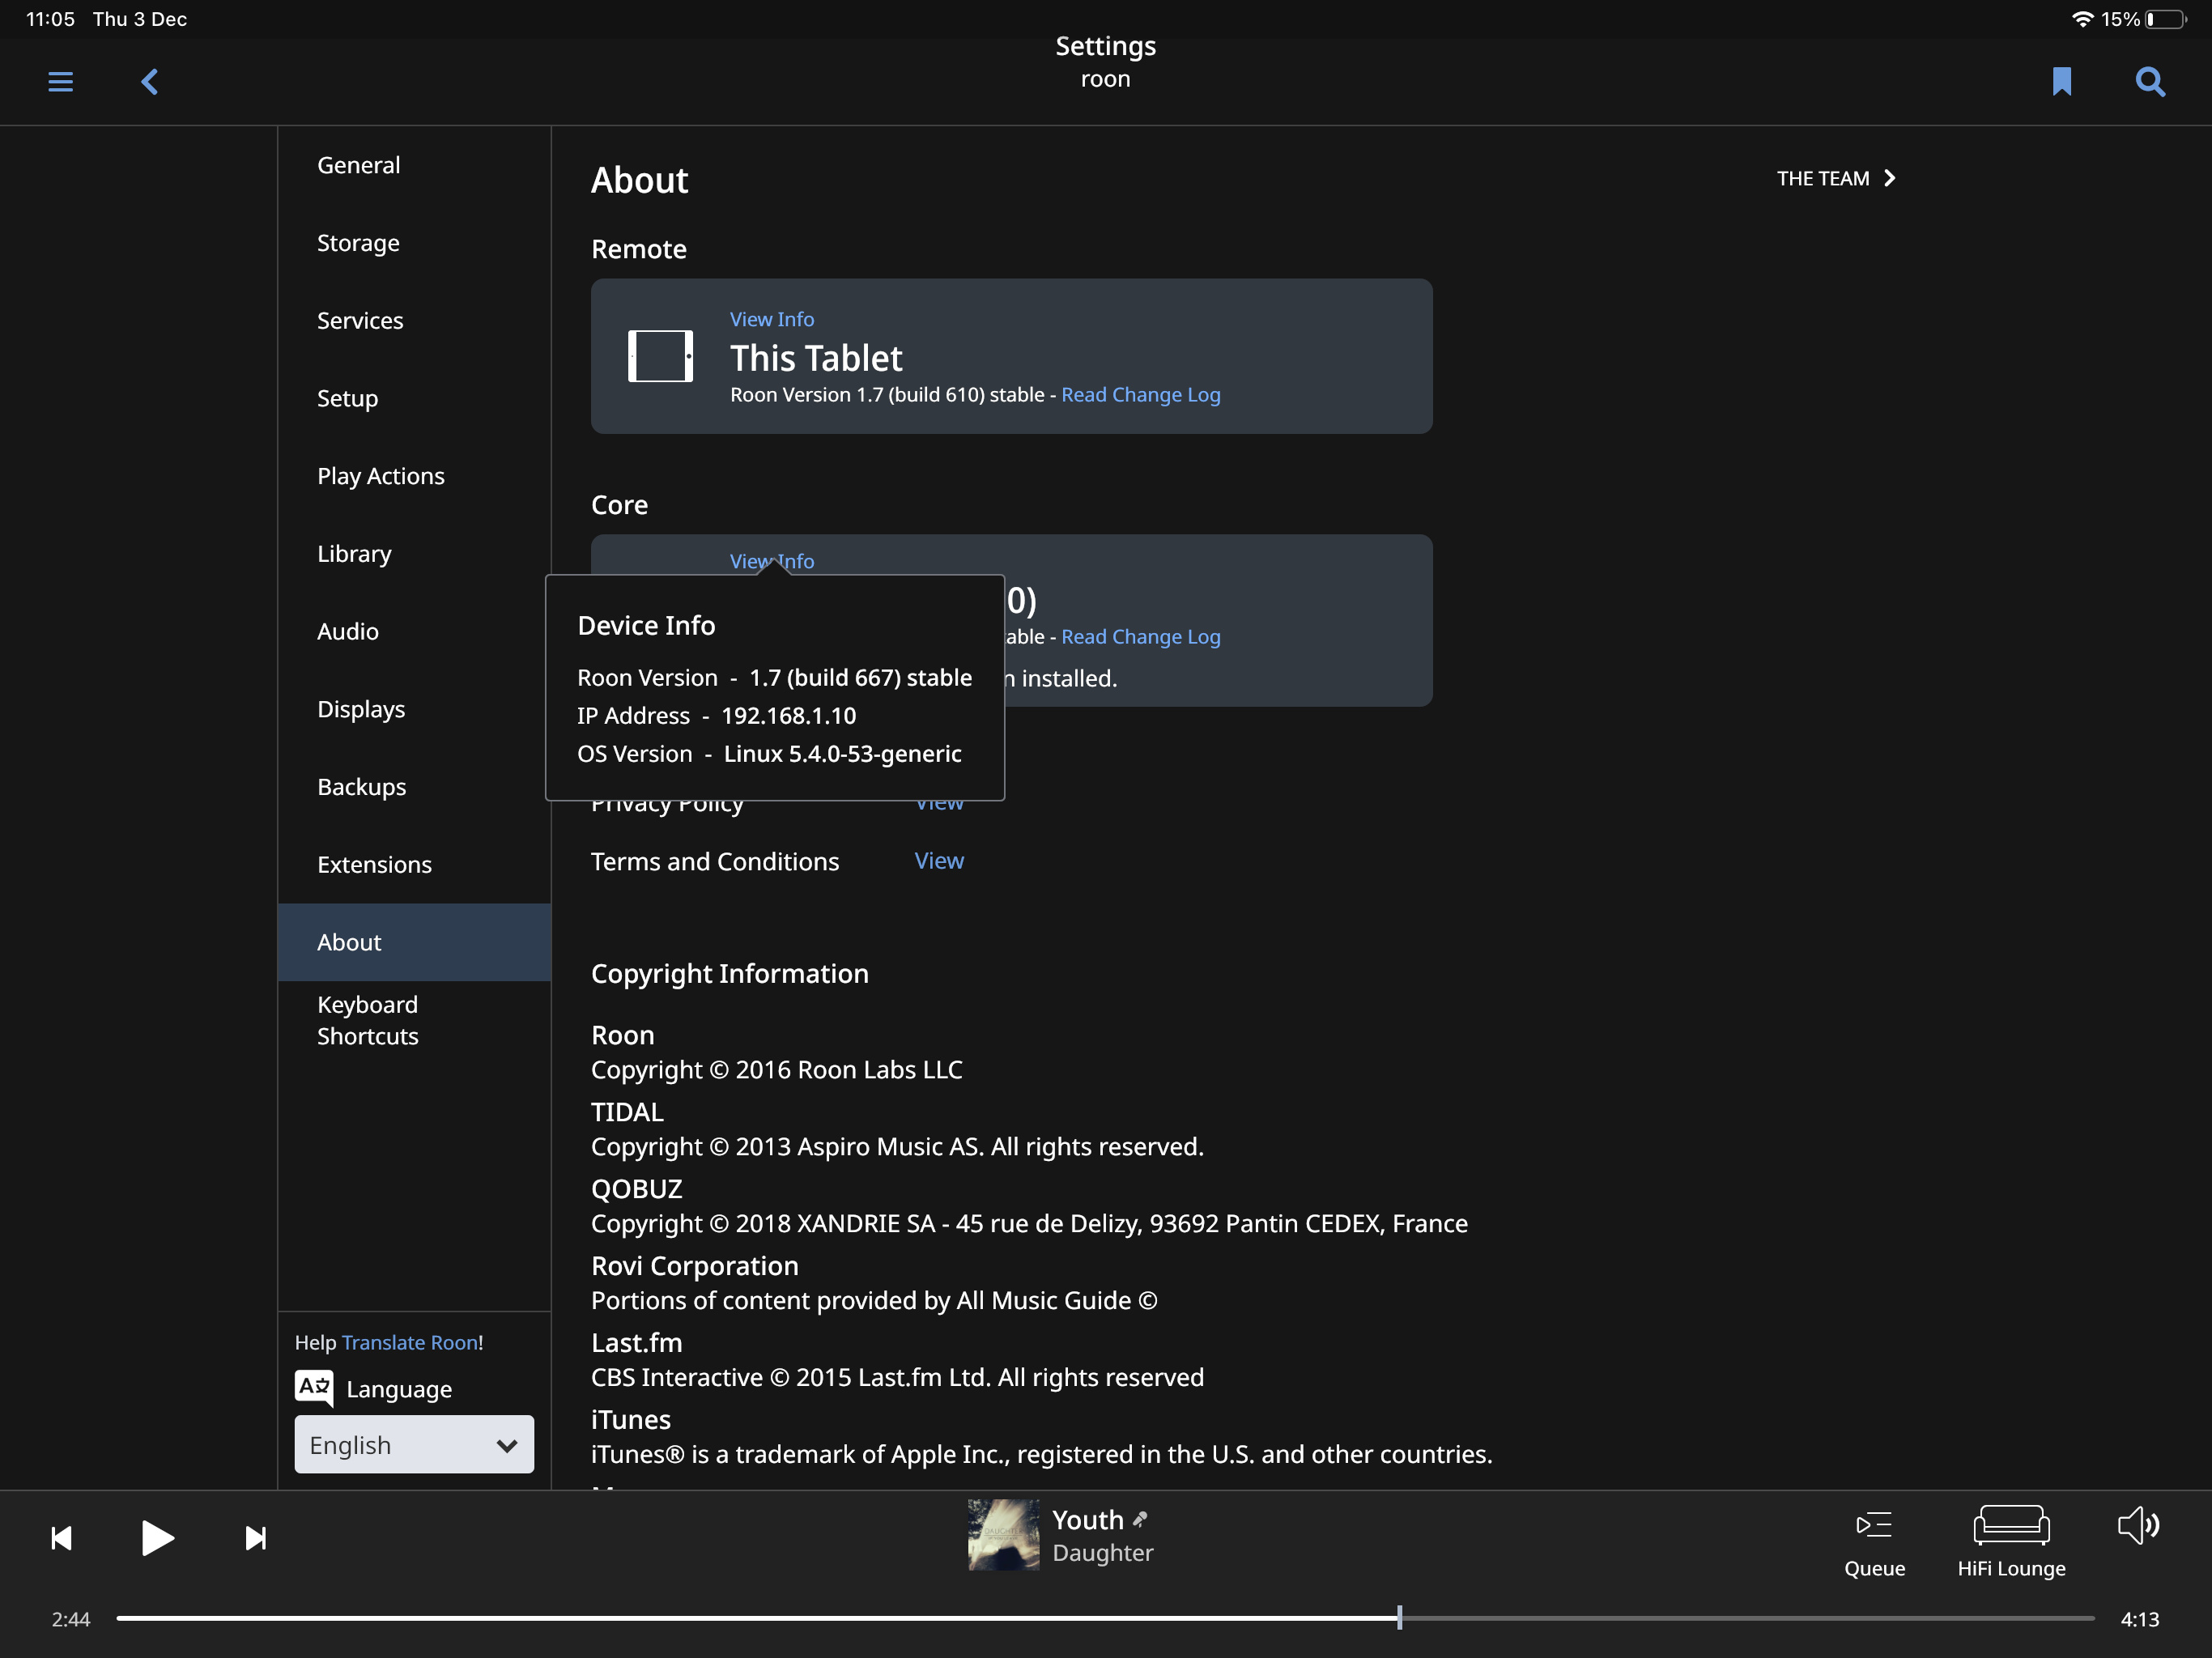Open the Play Actions settings tab
2212x1658 pixels.
[x=415, y=476]
